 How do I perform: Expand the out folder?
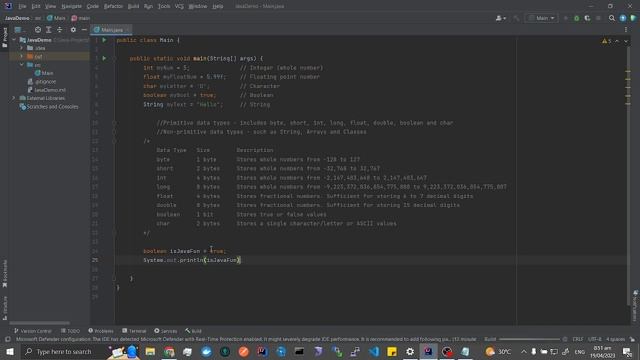point(22,56)
